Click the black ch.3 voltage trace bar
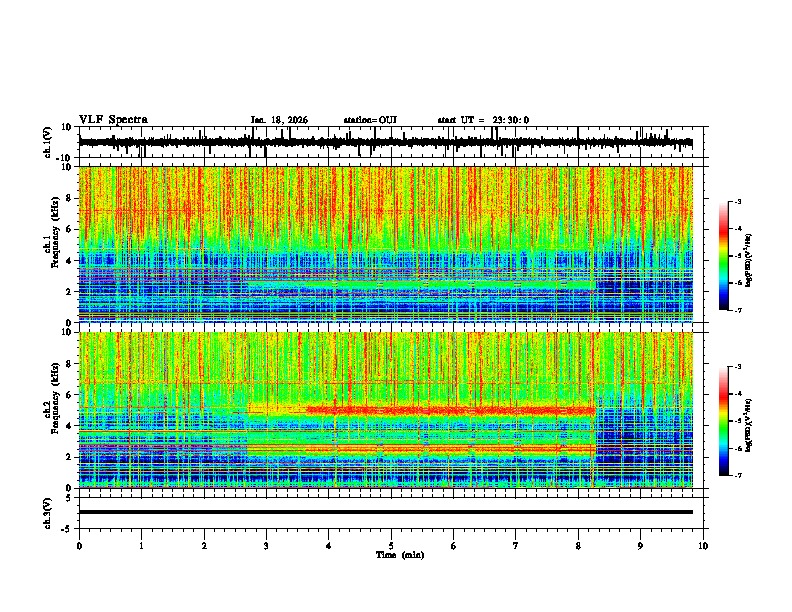792x612 pixels. (385, 512)
